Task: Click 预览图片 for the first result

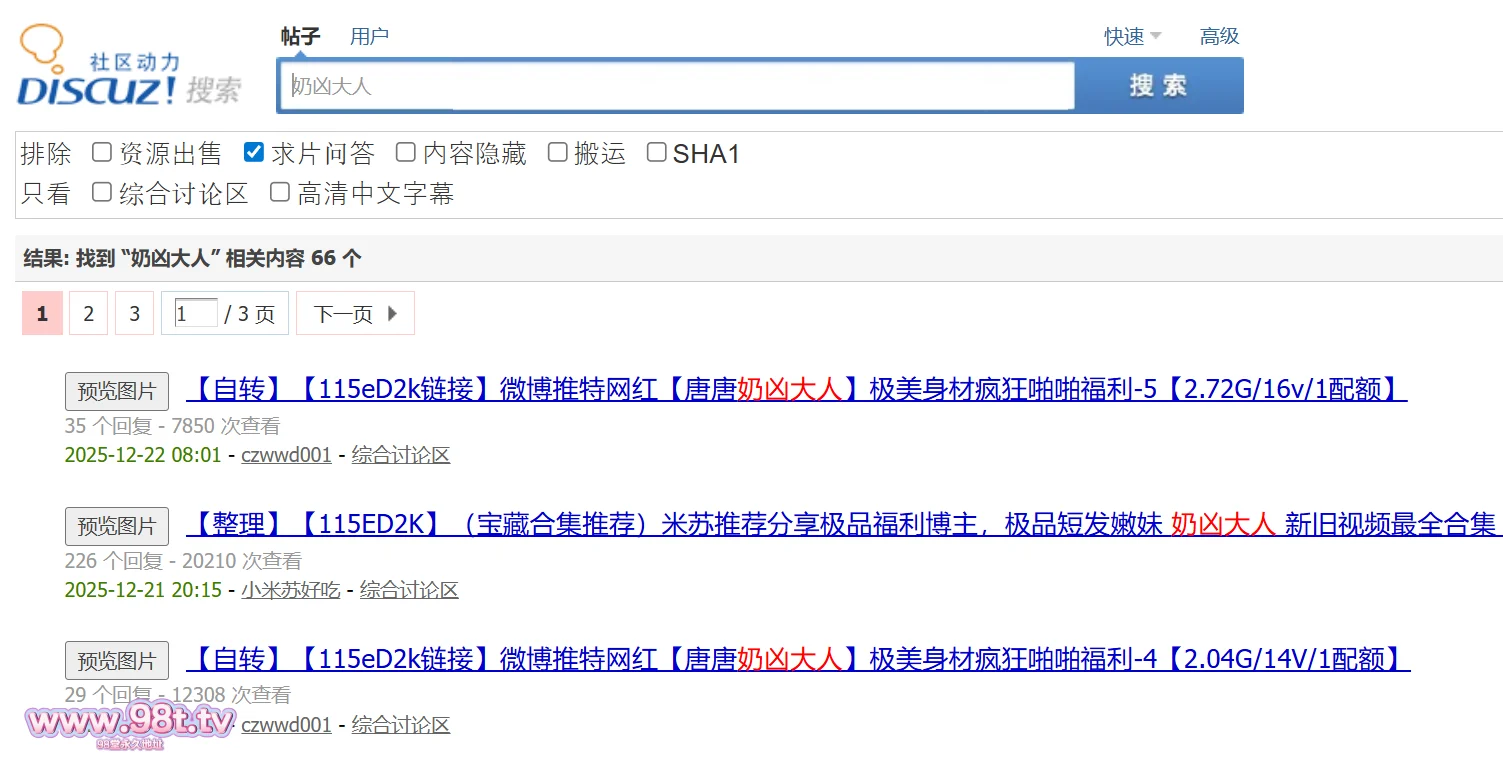Action: [x=117, y=391]
